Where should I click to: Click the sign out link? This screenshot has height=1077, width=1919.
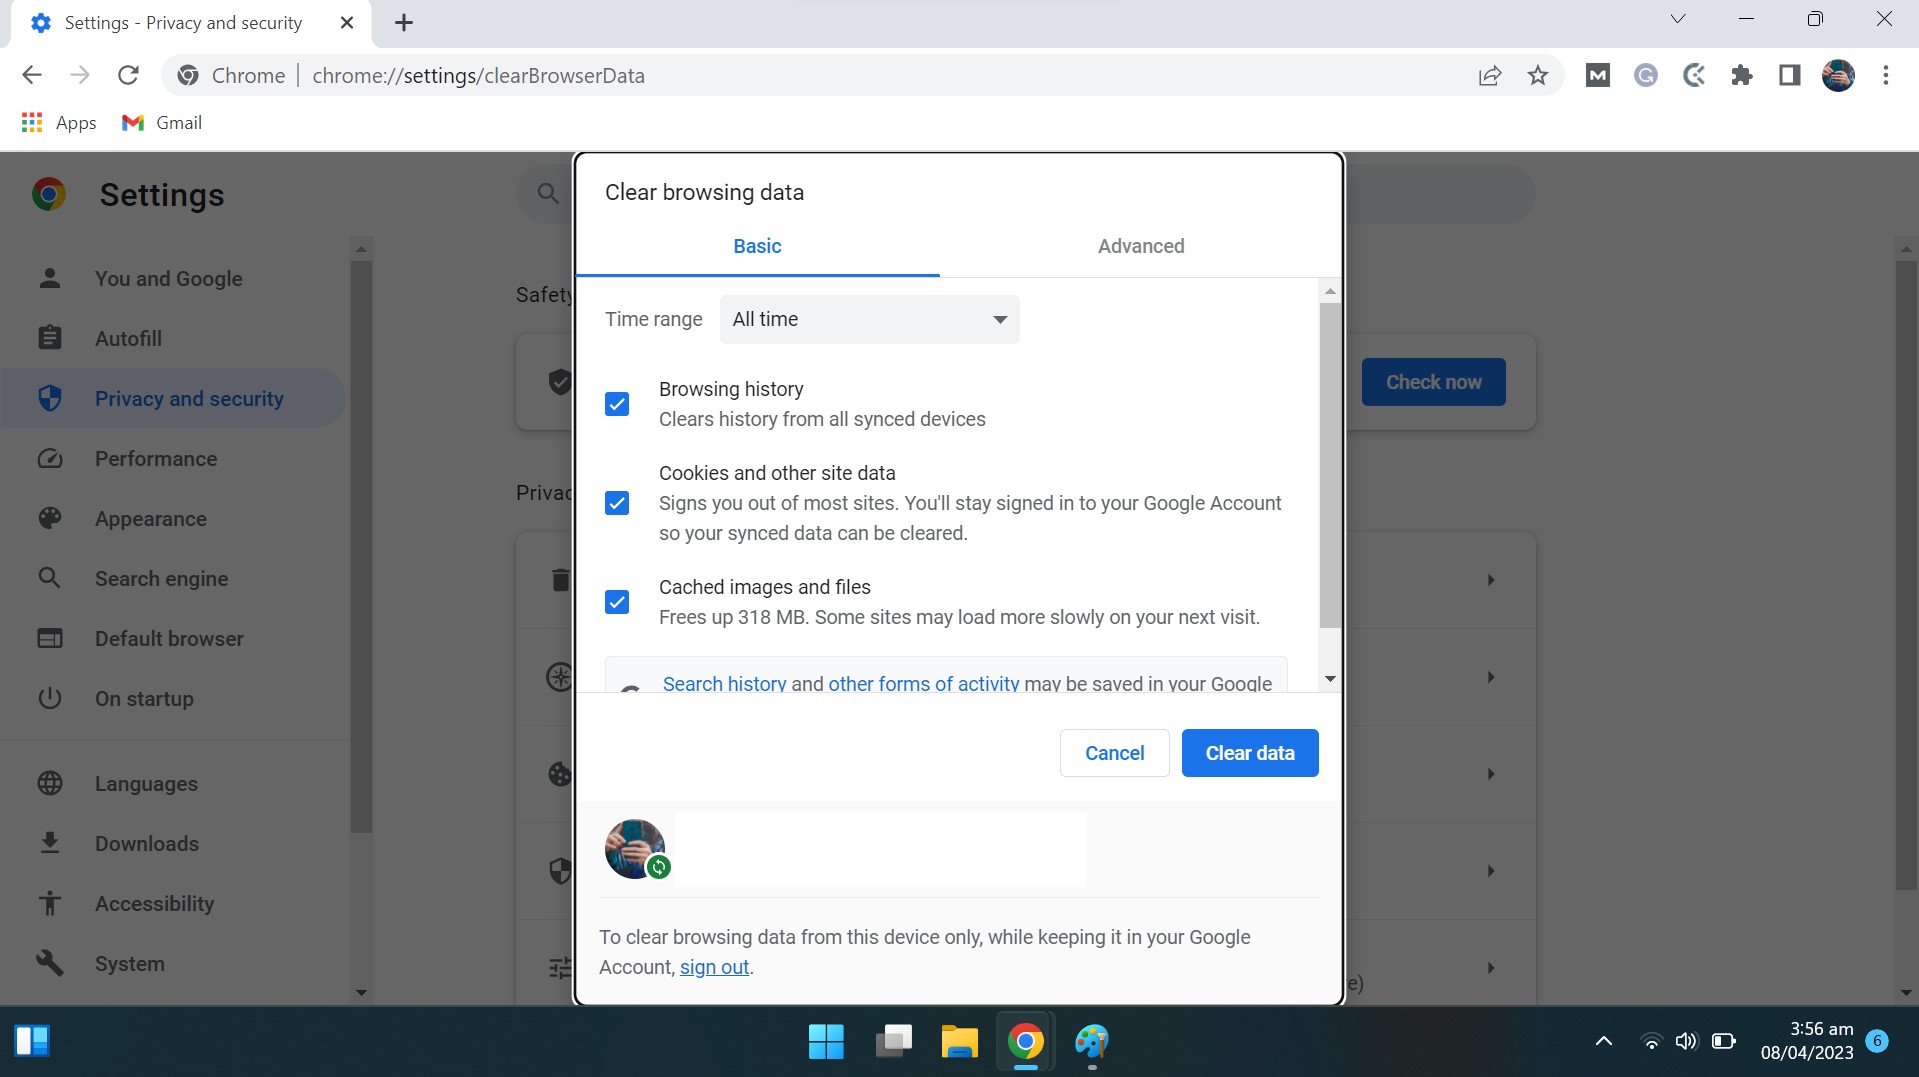714,968
